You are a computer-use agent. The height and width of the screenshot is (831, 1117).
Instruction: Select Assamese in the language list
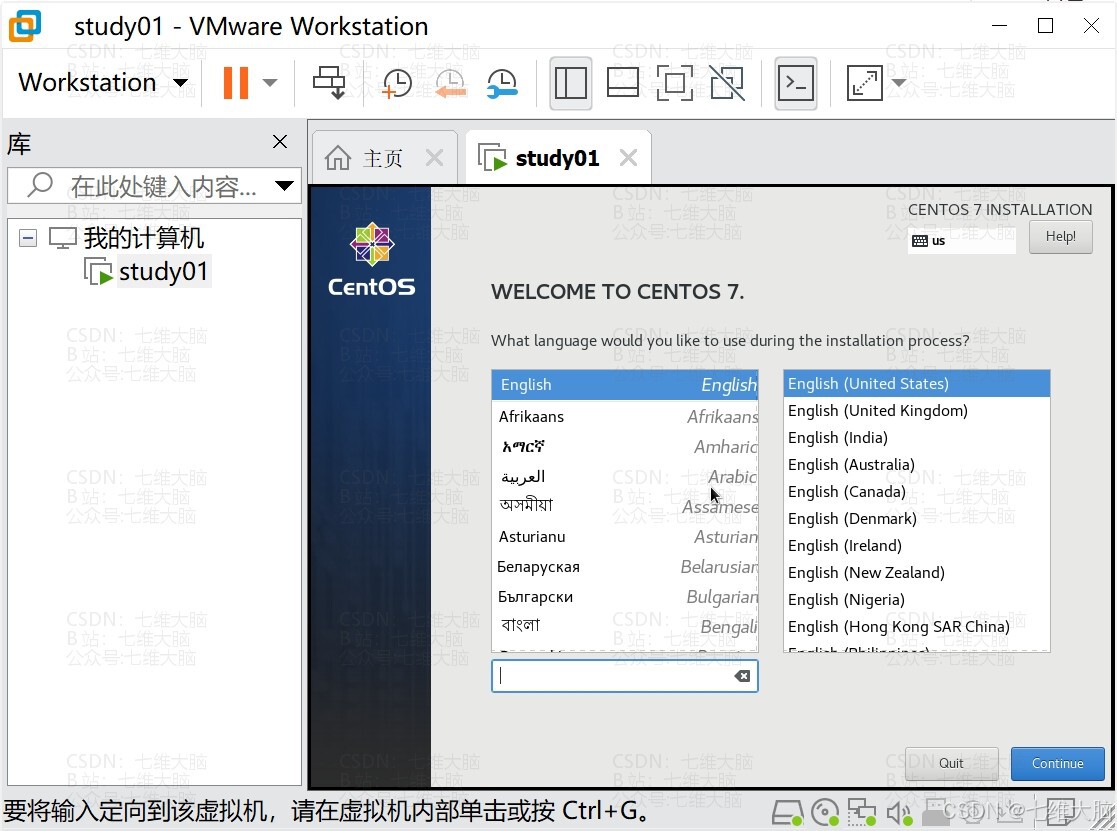(625, 506)
